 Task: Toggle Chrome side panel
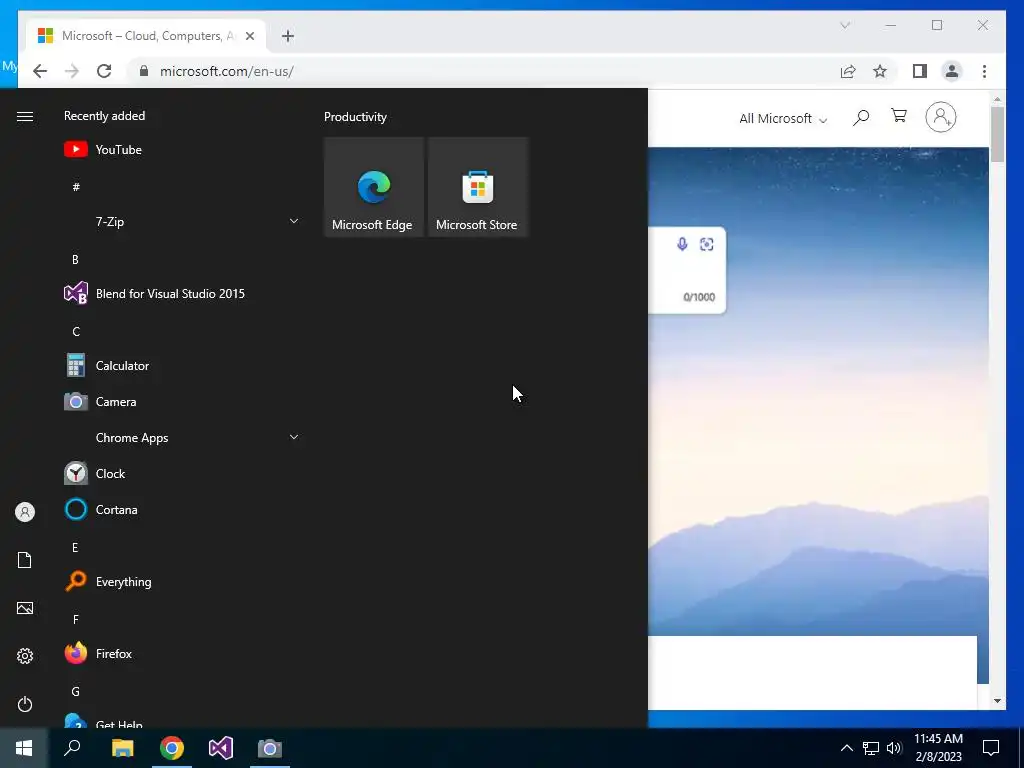[920, 71]
